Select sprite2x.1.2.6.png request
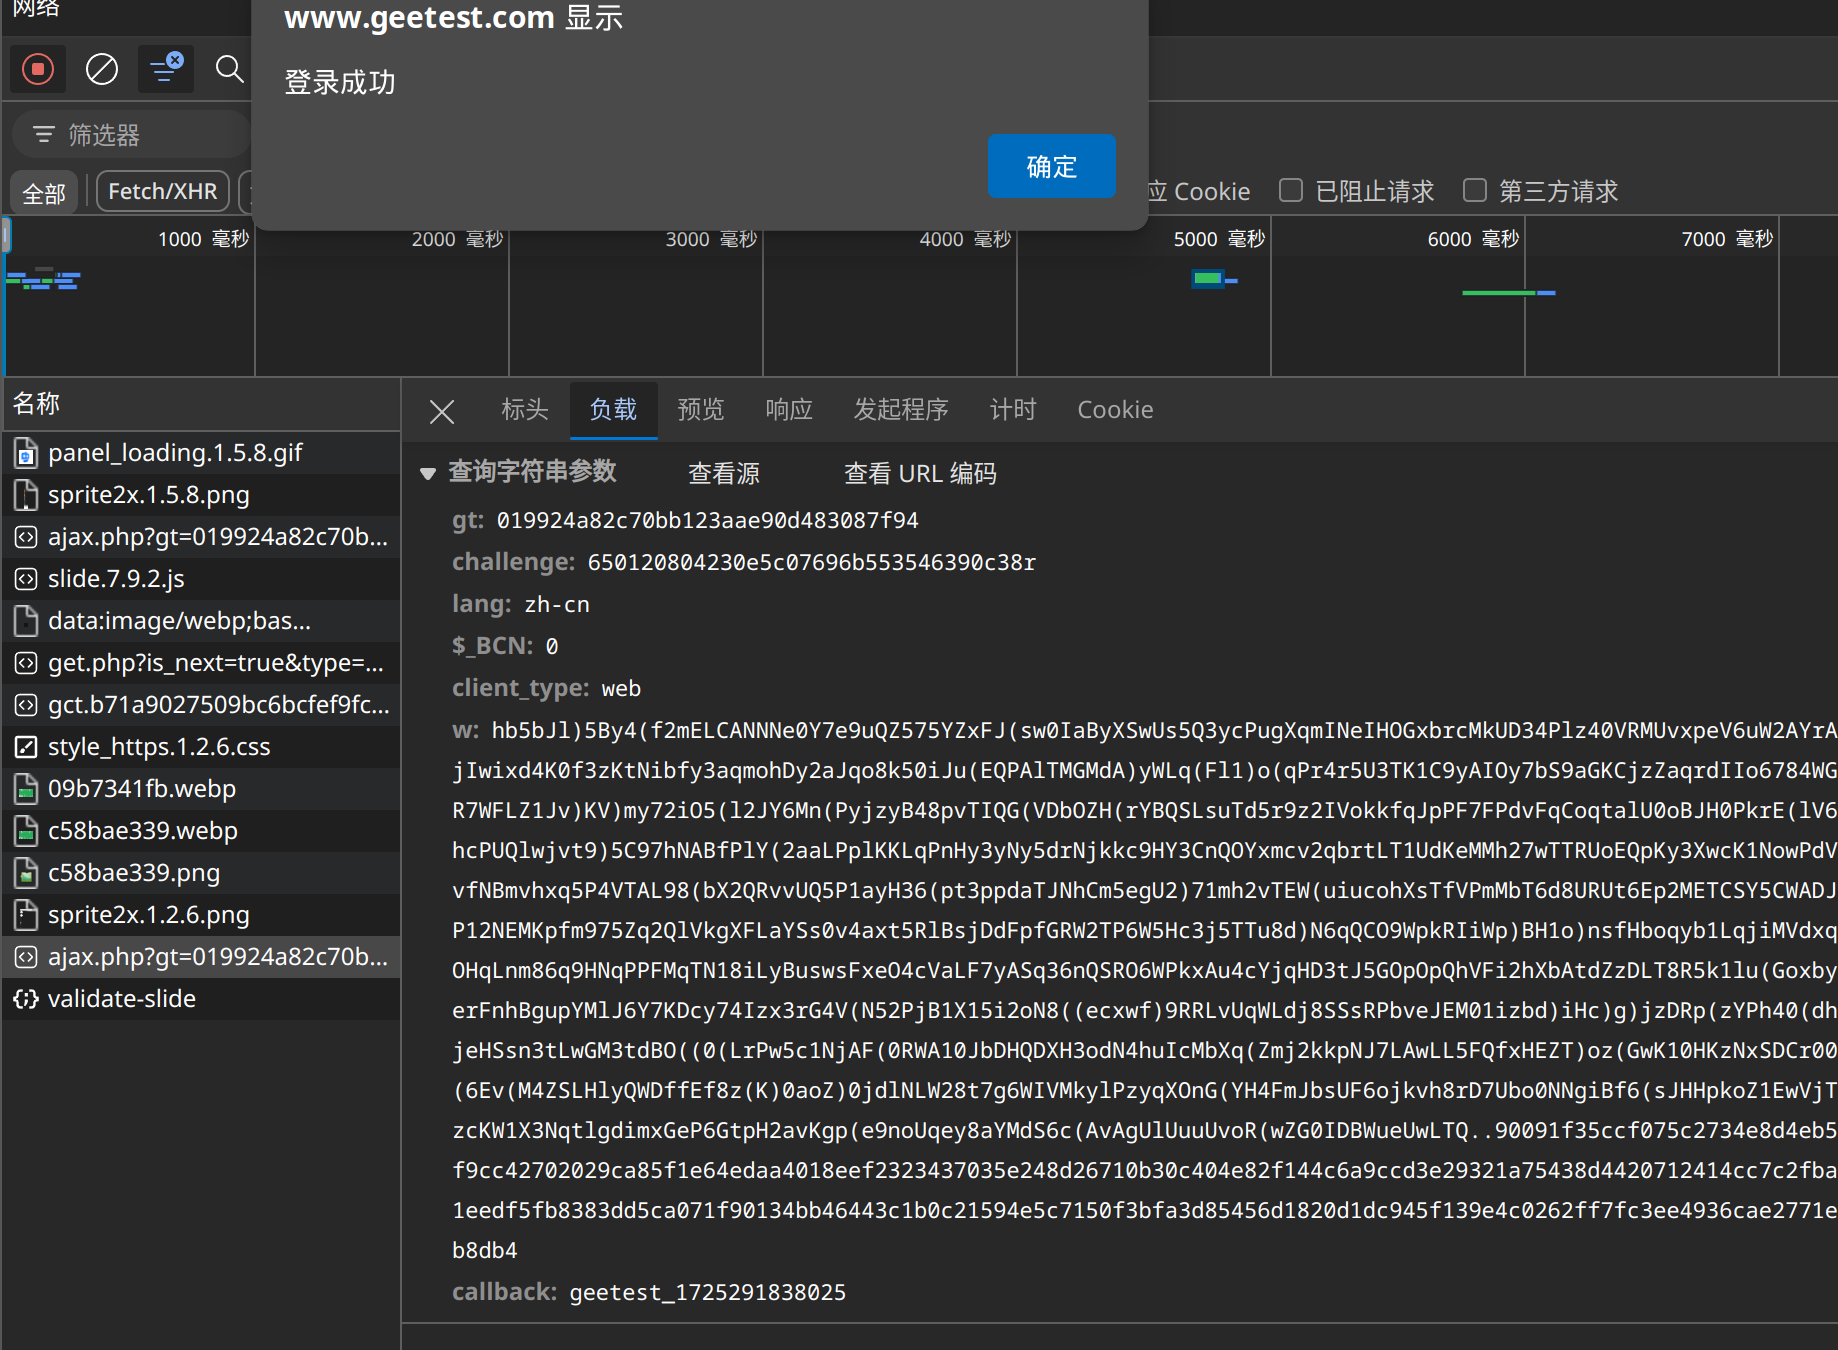The height and width of the screenshot is (1350, 1838). click(201, 915)
